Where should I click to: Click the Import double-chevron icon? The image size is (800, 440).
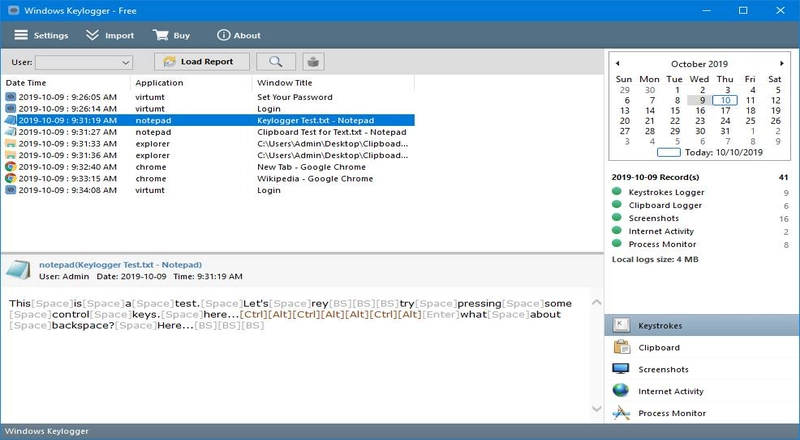92,35
